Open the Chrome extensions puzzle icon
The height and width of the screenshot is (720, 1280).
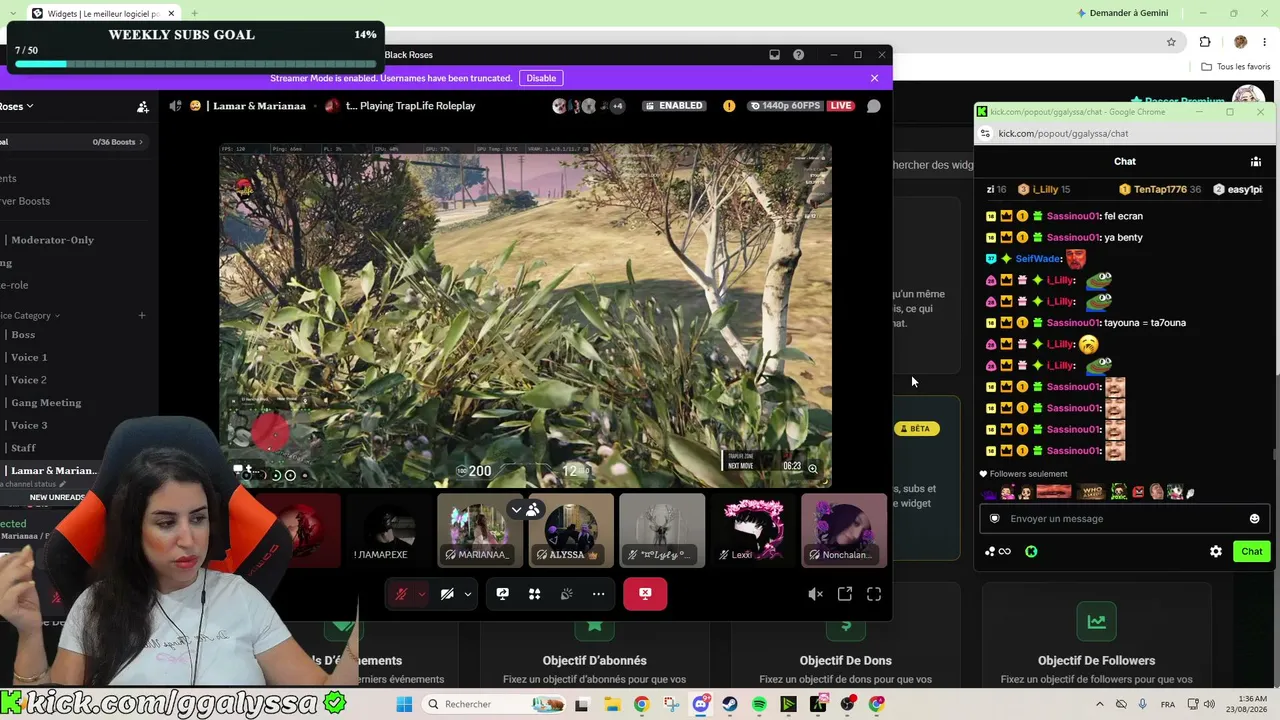[x=1205, y=42]
